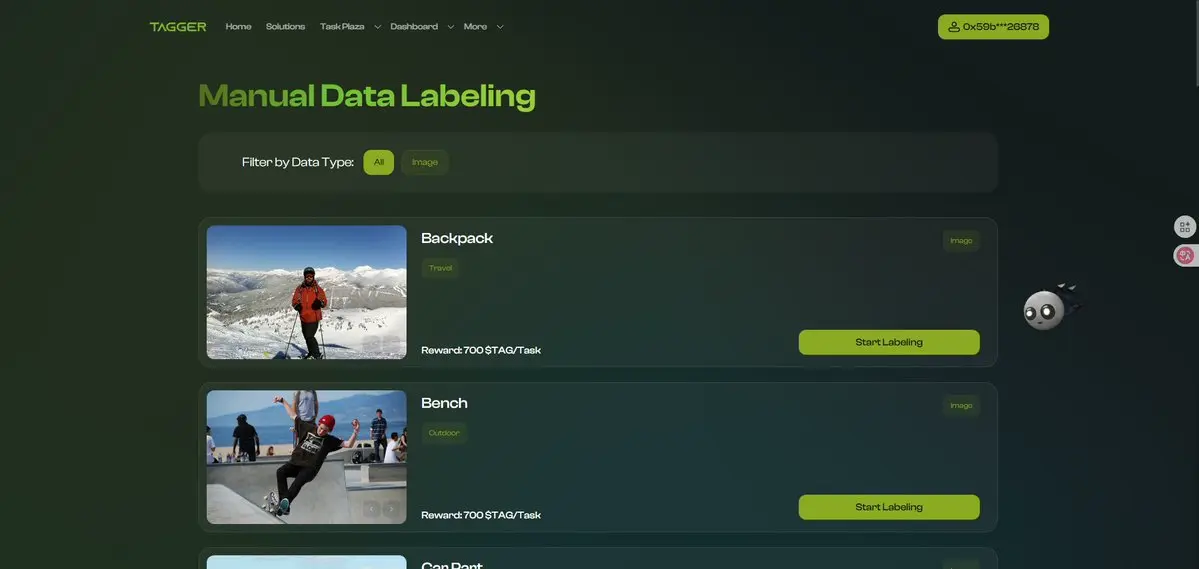Click the Backpack task title
This screenshot has width=1199, height=569.
[x=457, y=239]
